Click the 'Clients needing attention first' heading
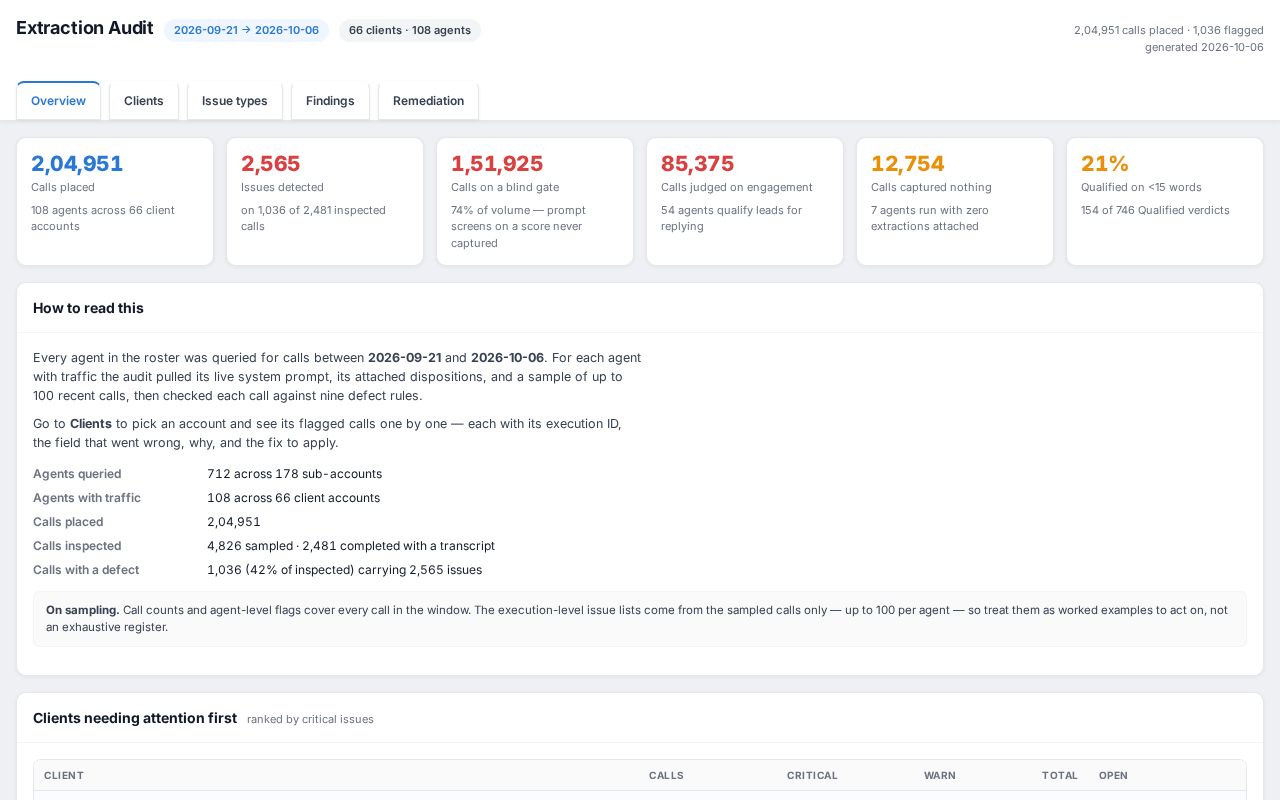 tap(135, 718)
